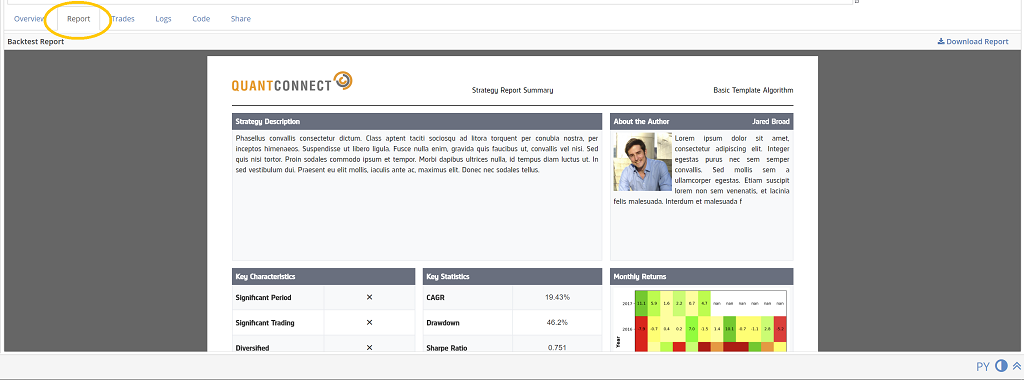Click the CAGR value 19.43%
The height and width of the screenshot is (380, 1024).
pos(557,297)
